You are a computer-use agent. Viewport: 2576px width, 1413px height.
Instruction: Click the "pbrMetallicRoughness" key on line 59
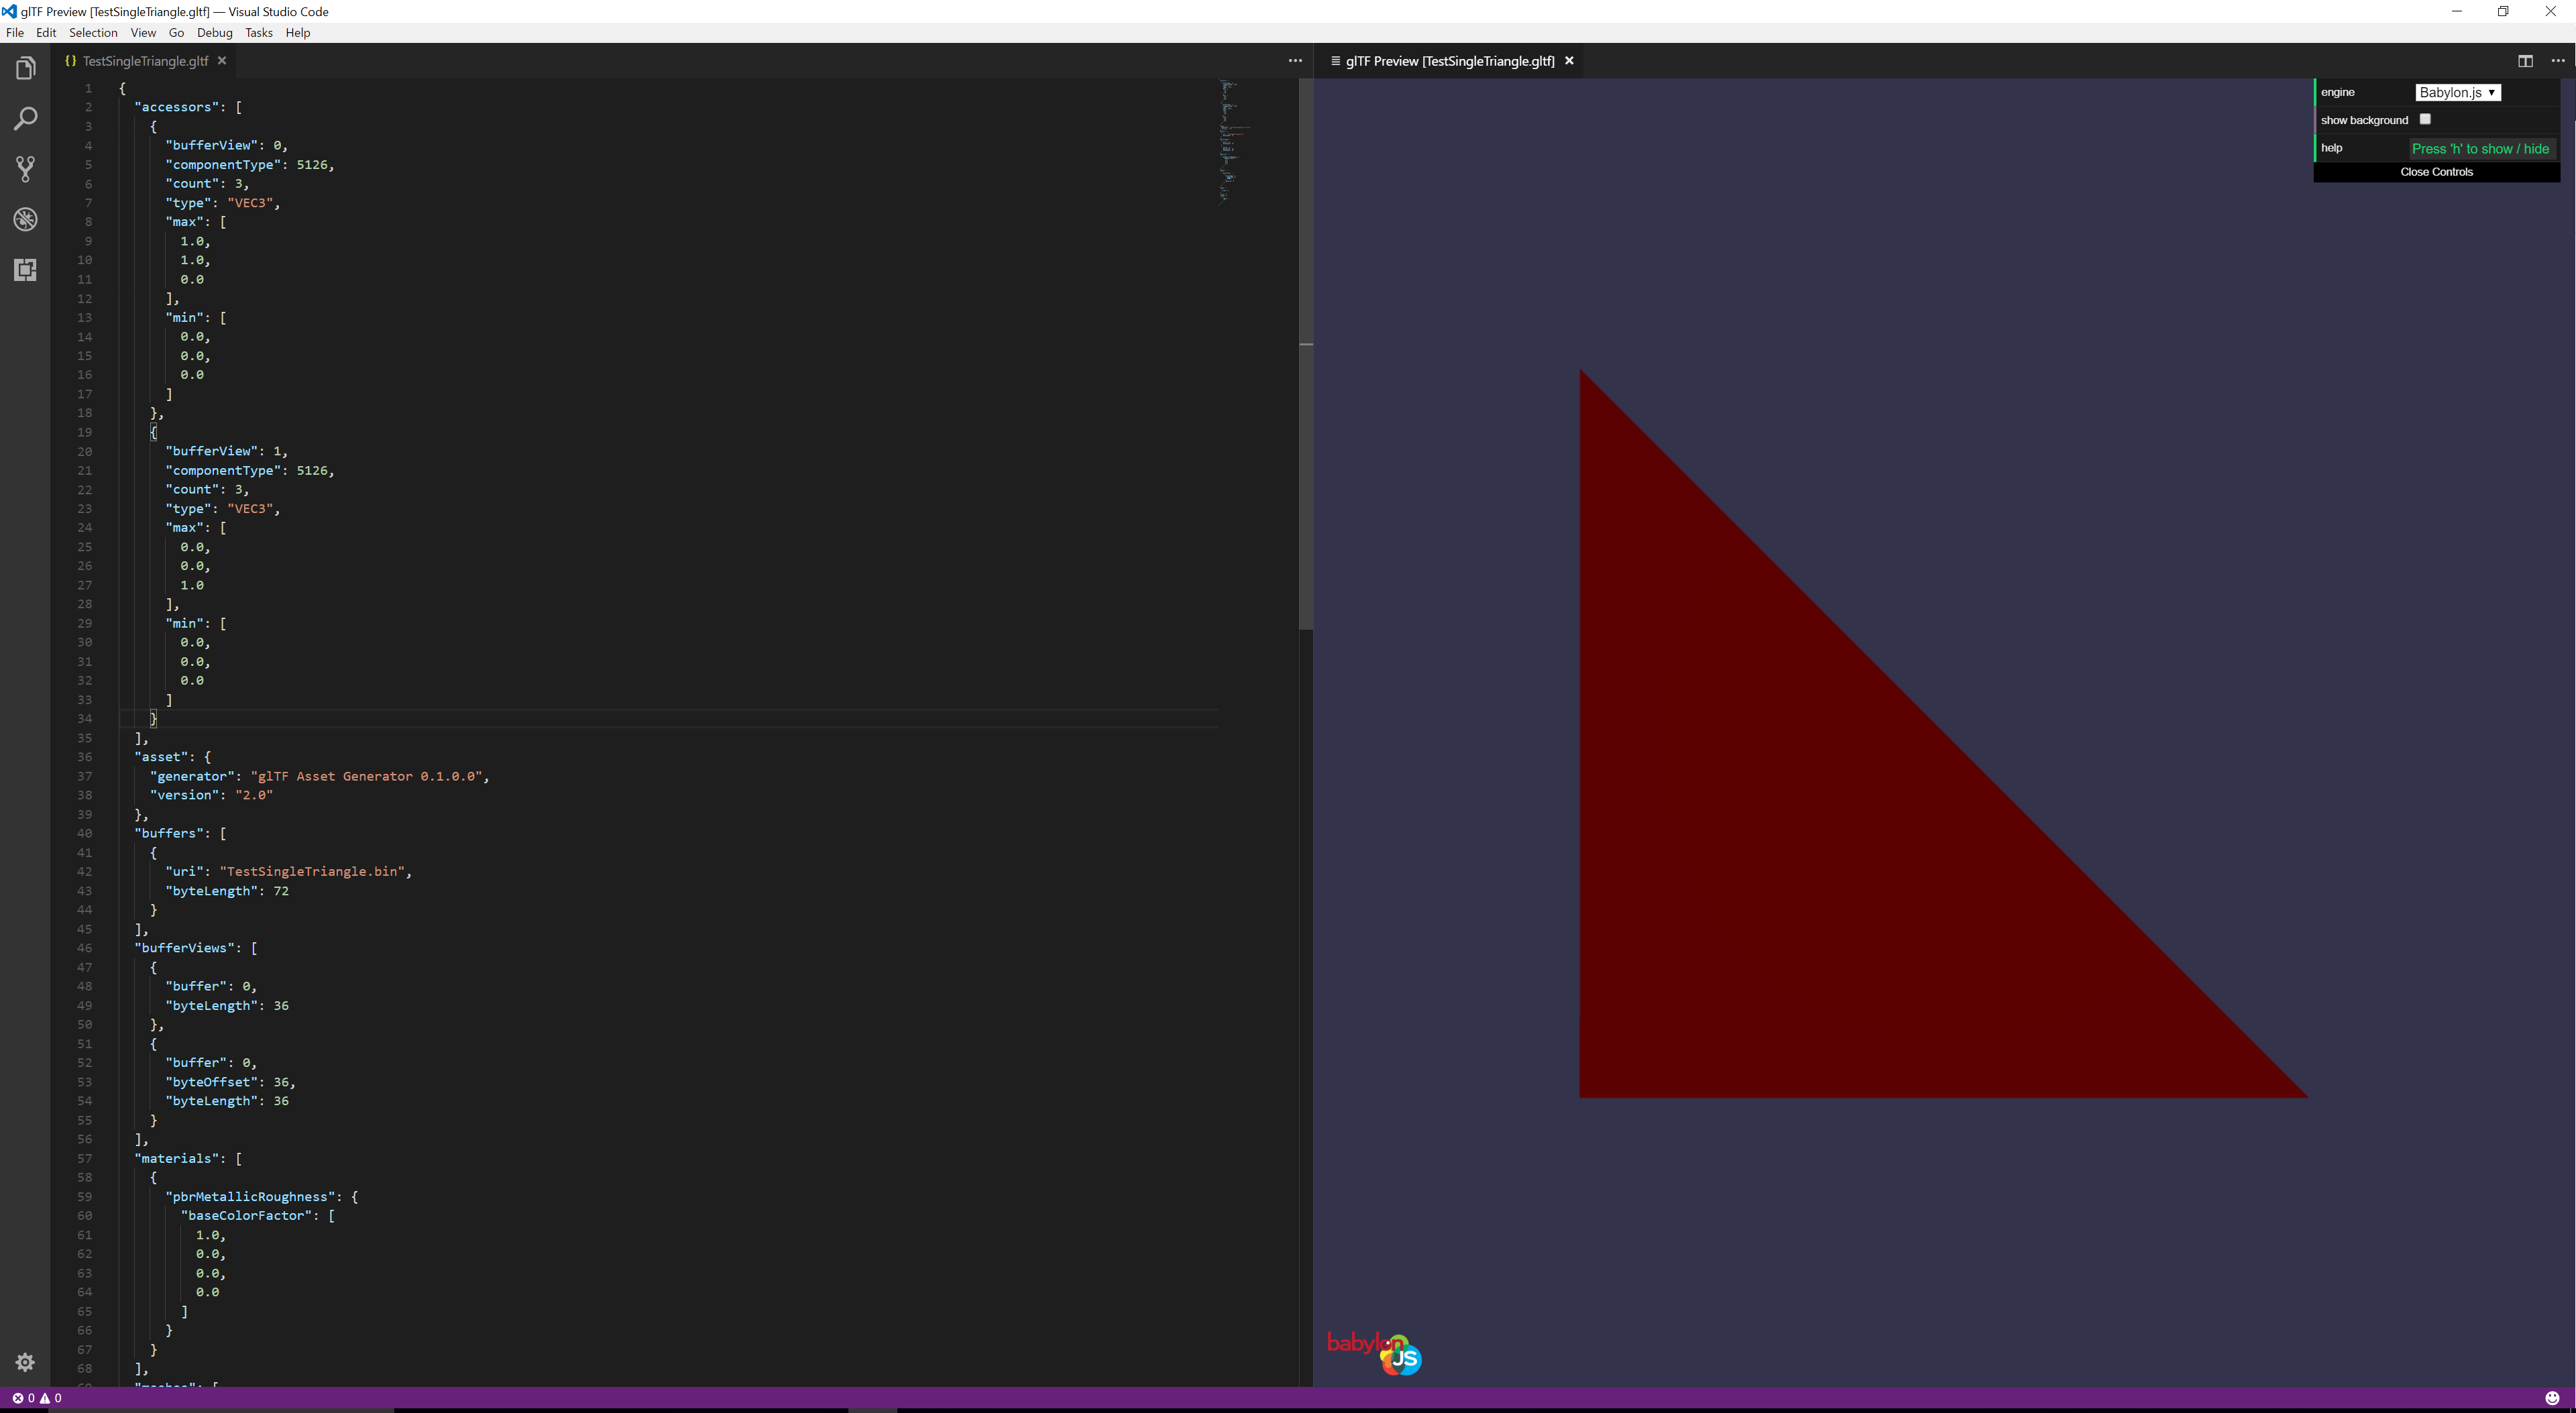(x=250, y=1196)
